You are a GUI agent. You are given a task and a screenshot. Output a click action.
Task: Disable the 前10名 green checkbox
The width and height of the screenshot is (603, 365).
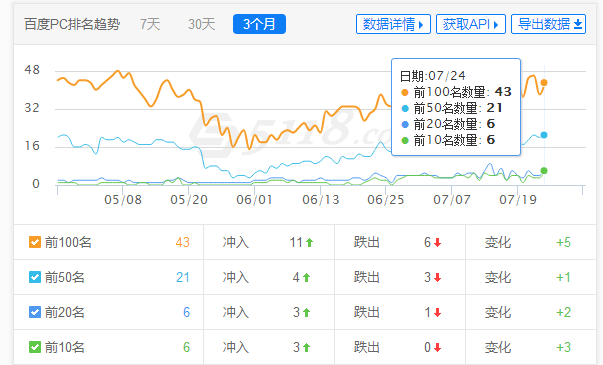[35, 347]
